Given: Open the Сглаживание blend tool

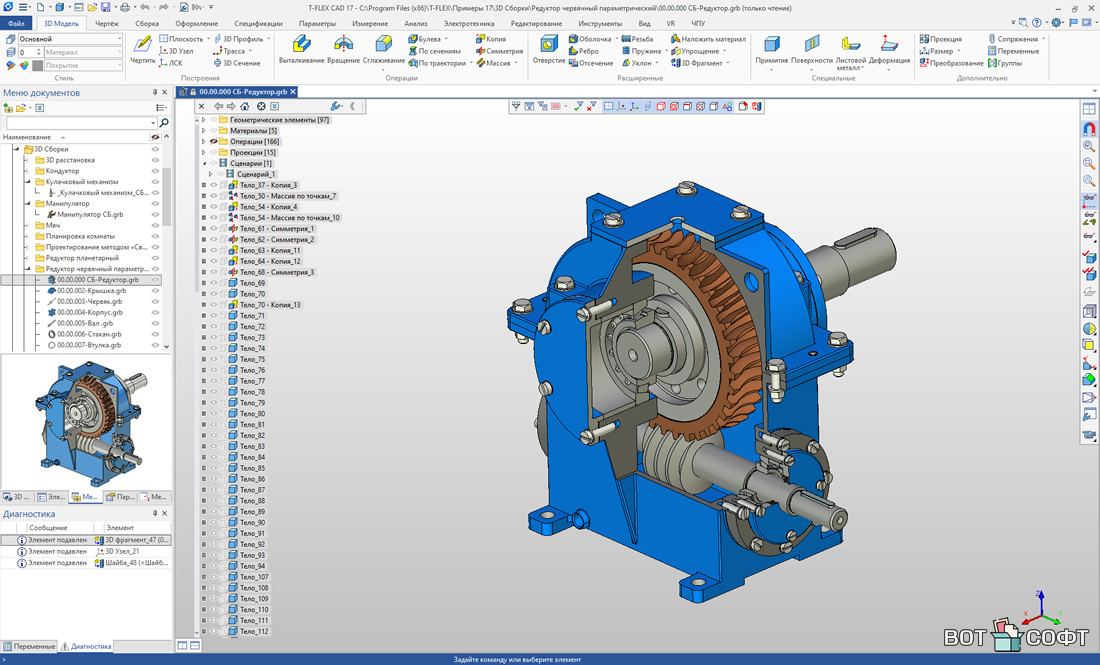Looking at the screenshot, I should (384, 50).
